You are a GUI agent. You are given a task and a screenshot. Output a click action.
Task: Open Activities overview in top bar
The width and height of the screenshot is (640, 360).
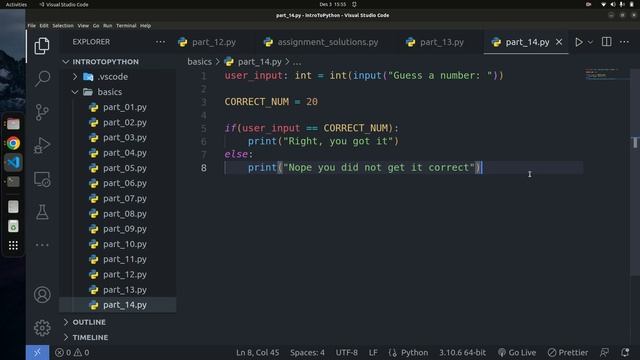click(x=16, y=4)
